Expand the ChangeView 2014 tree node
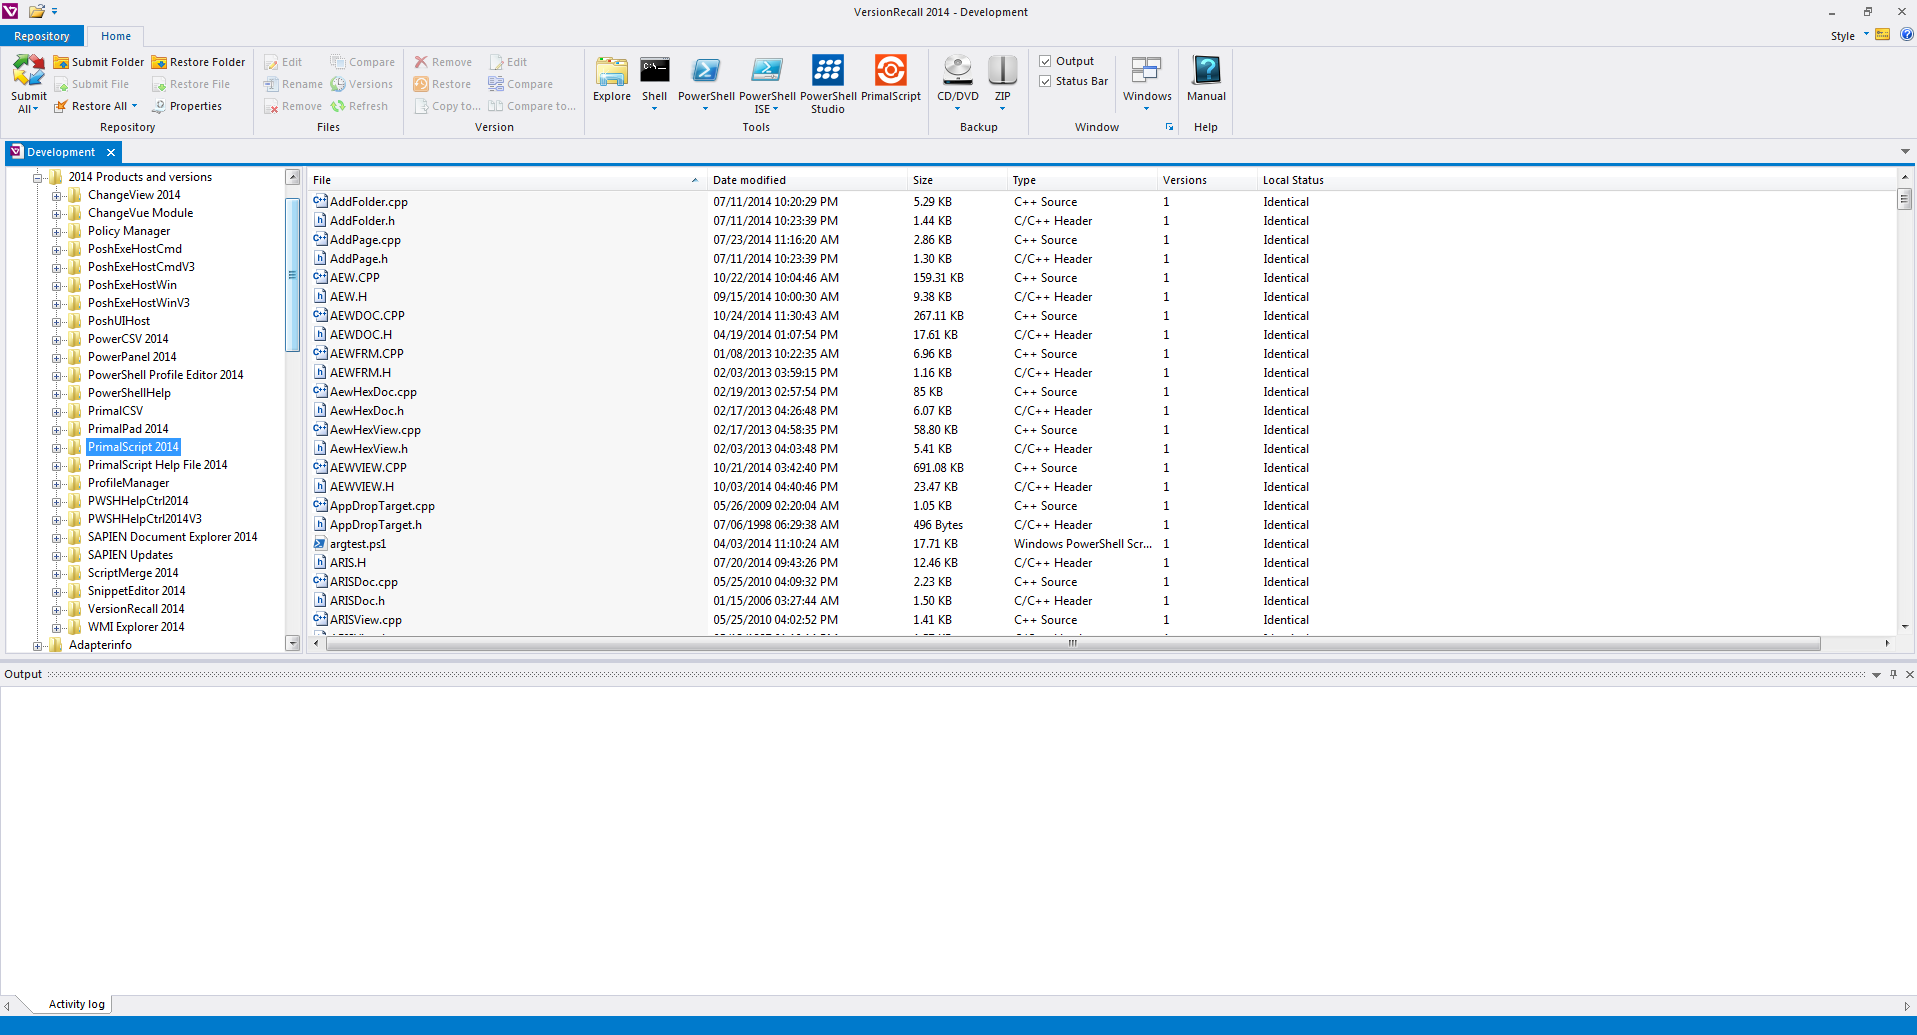 point(57,195)
